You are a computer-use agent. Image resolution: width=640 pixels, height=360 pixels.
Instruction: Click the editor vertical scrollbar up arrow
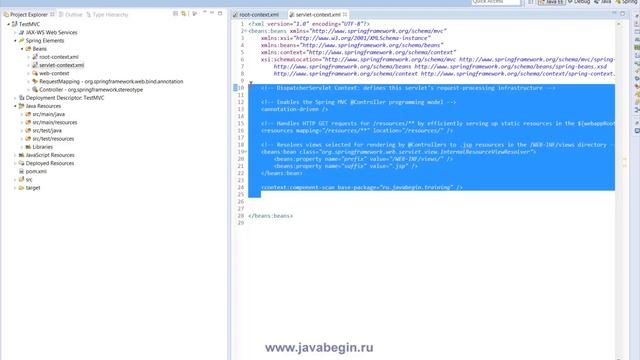tap(619, 24)
